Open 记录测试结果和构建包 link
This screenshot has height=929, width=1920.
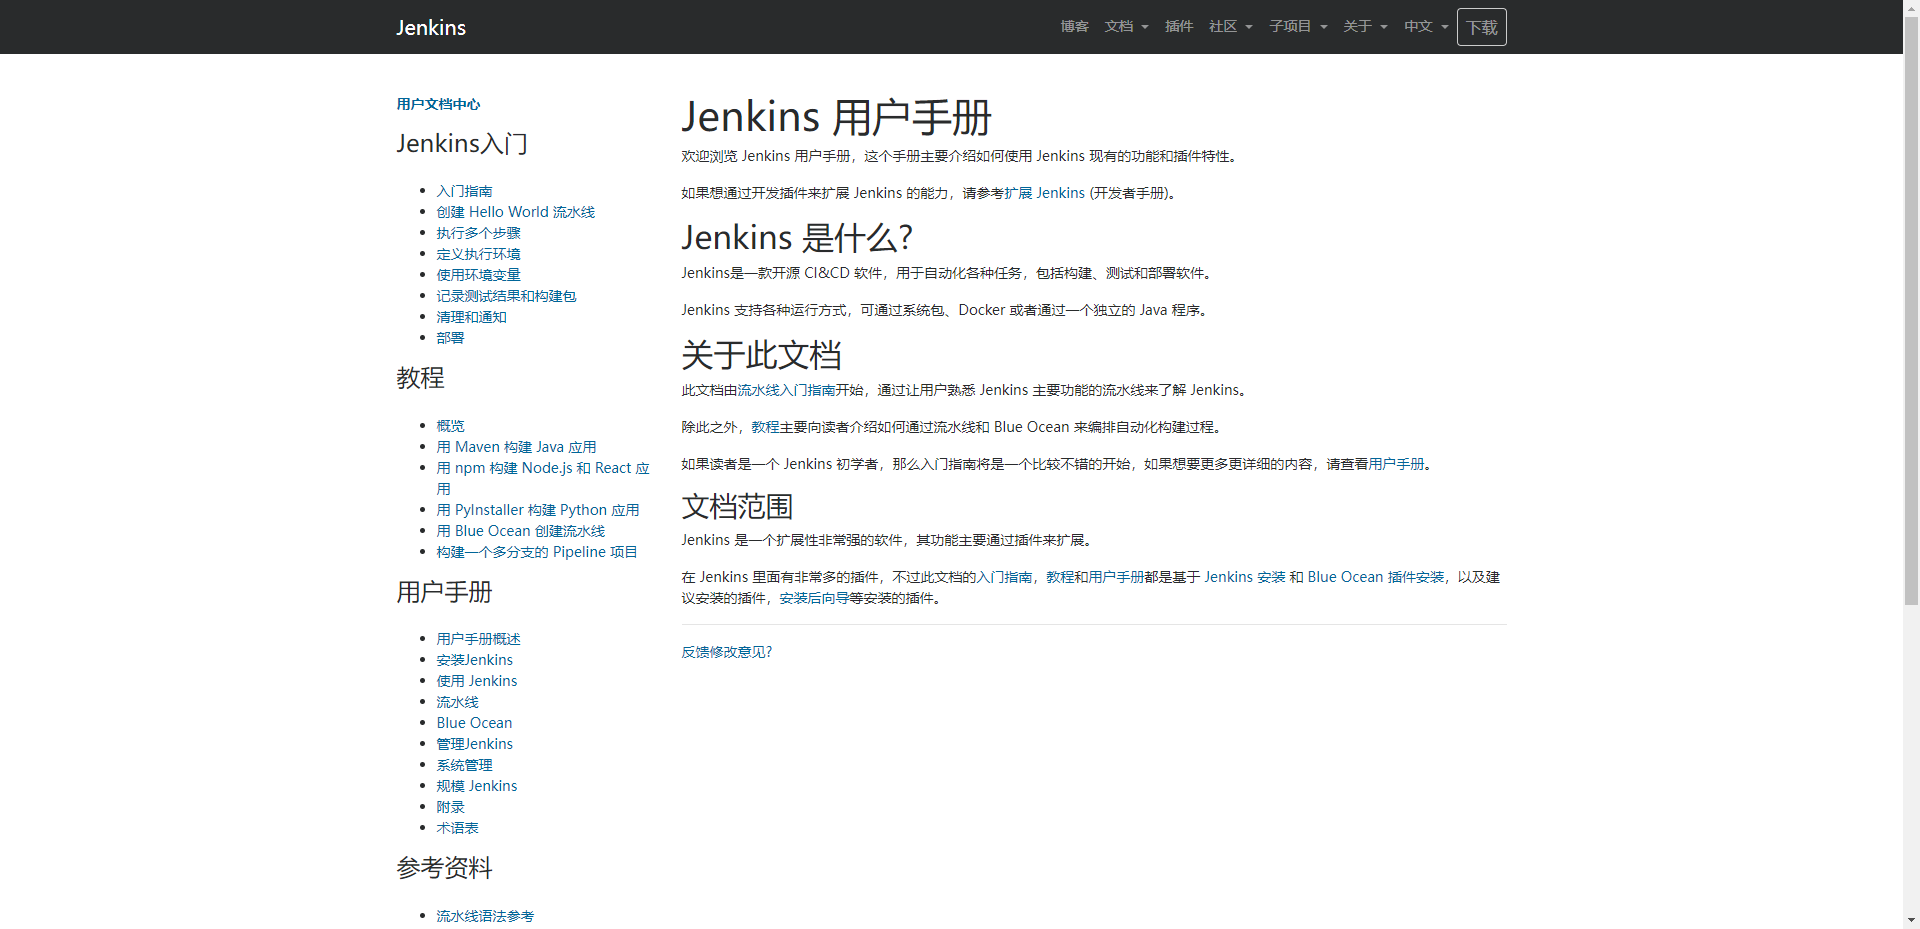click(x=506, y=296)
